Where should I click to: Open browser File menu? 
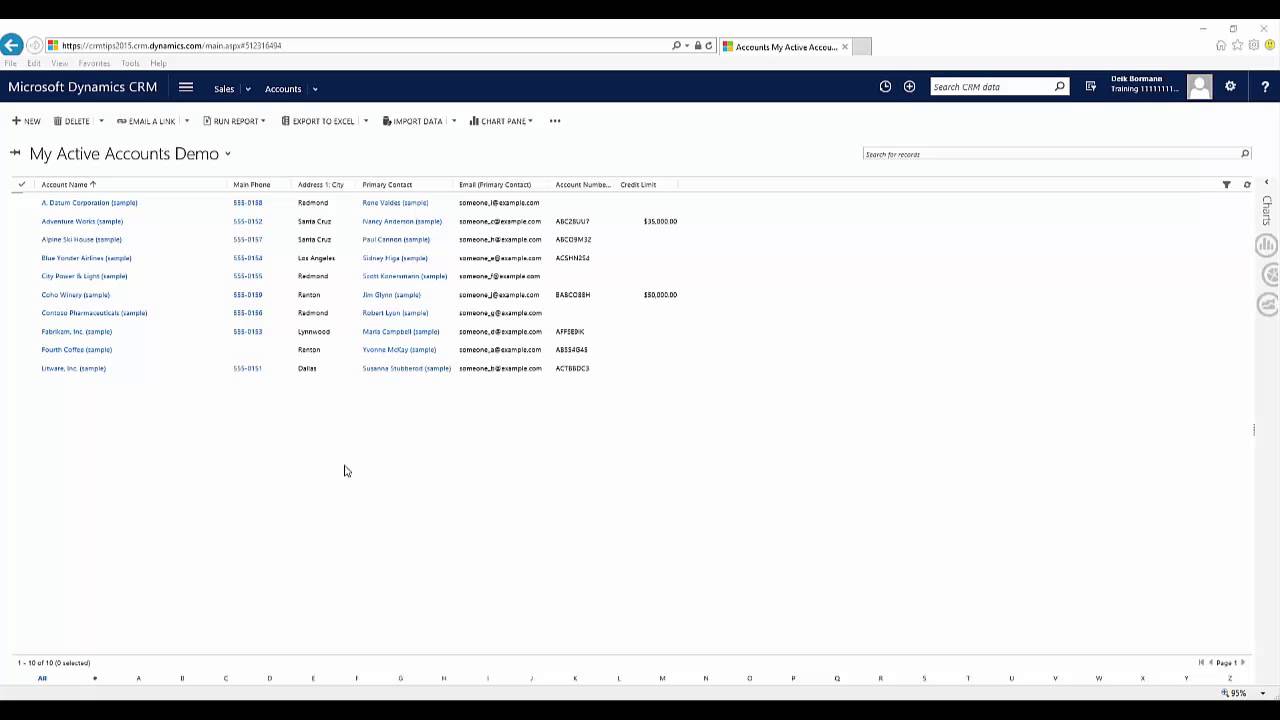click(11, 63)
